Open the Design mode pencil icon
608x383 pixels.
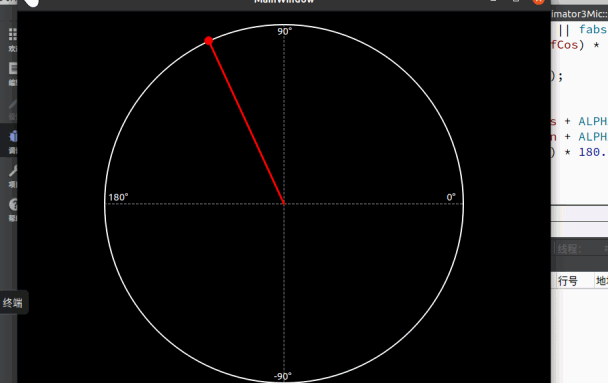[x=13, y=104]
